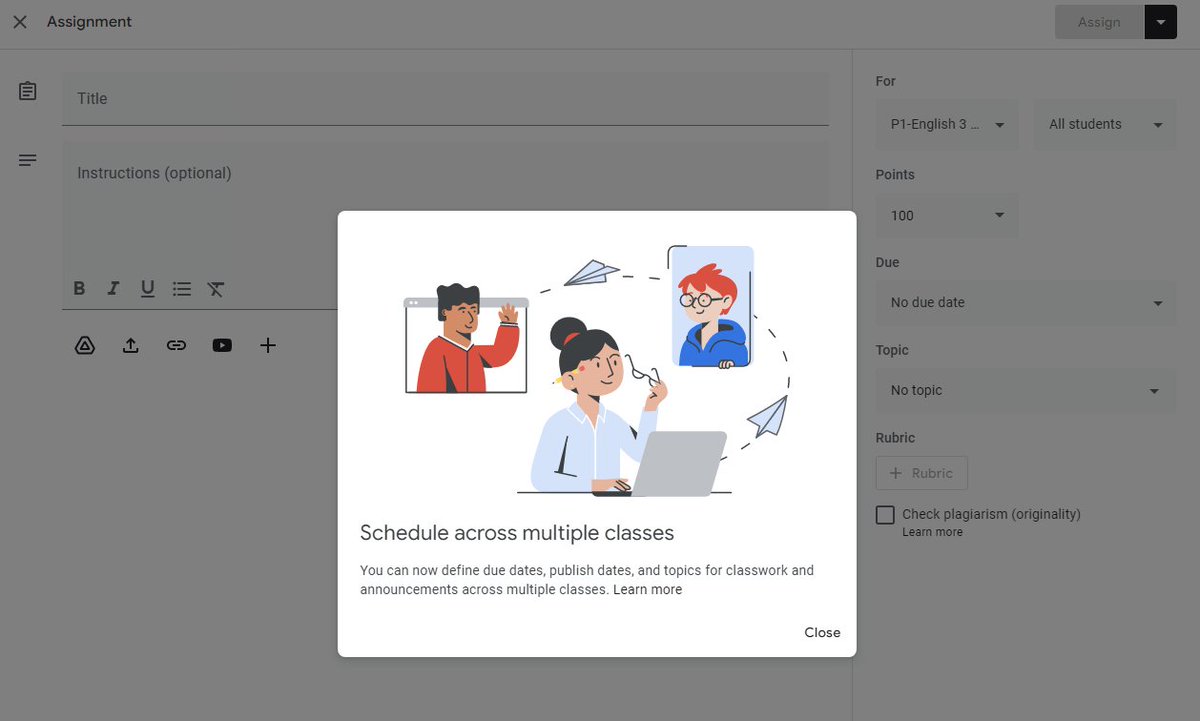Image resolution: width=1200 pixels, height=721 pixels.
Task: Click the Points label
Action: (x=895, y=175)
